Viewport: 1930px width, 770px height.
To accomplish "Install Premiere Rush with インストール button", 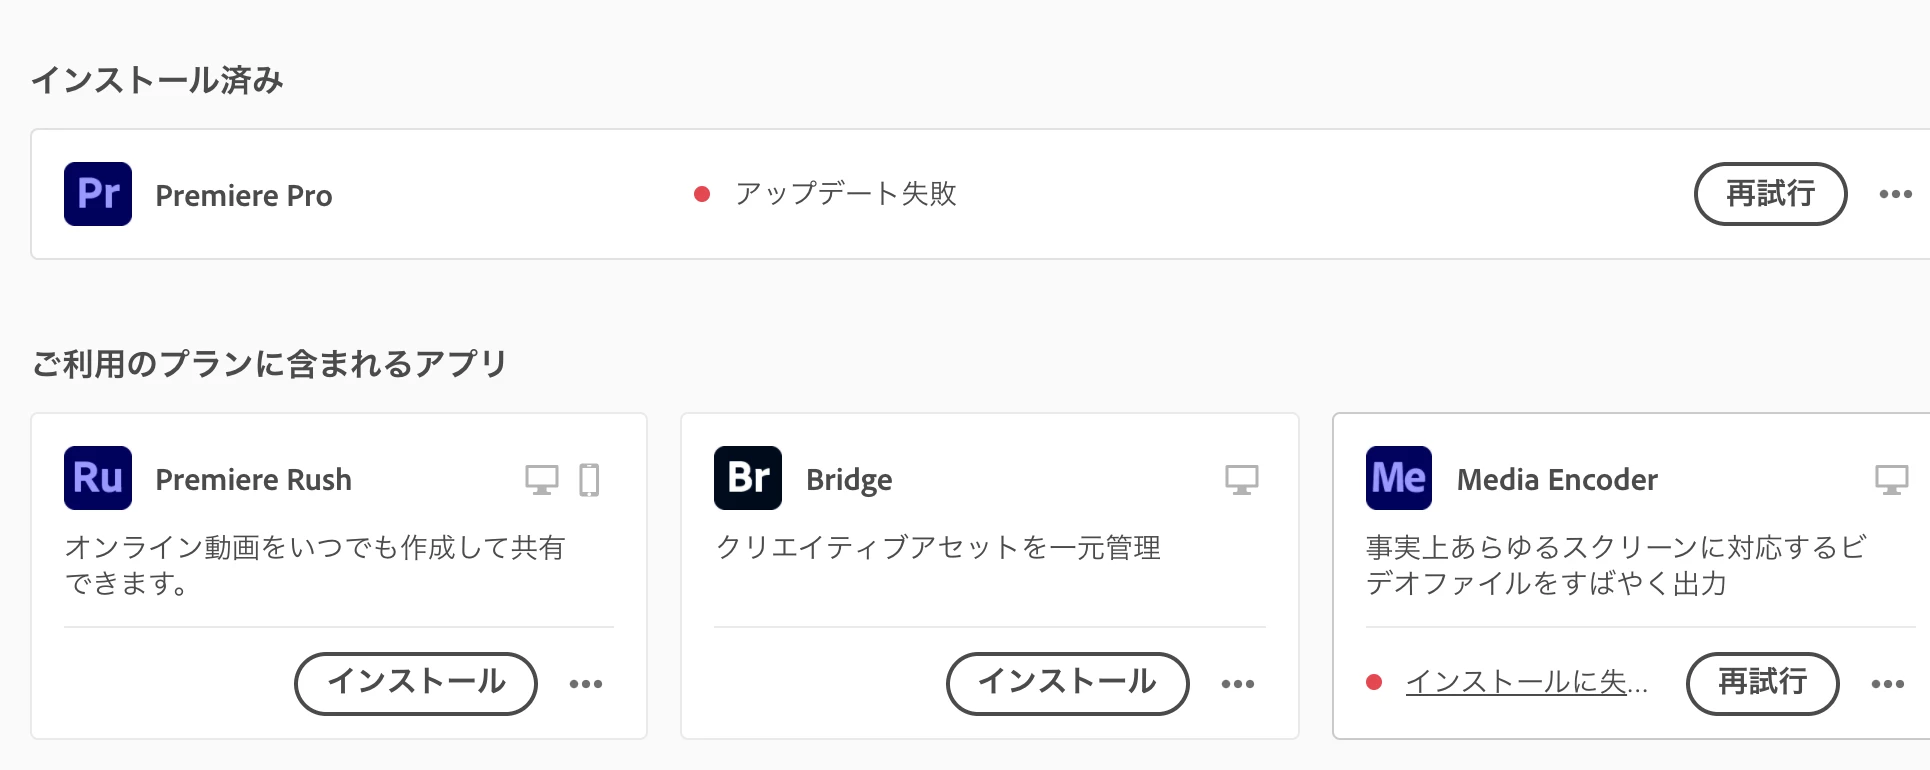I will [x=416, y=684].
